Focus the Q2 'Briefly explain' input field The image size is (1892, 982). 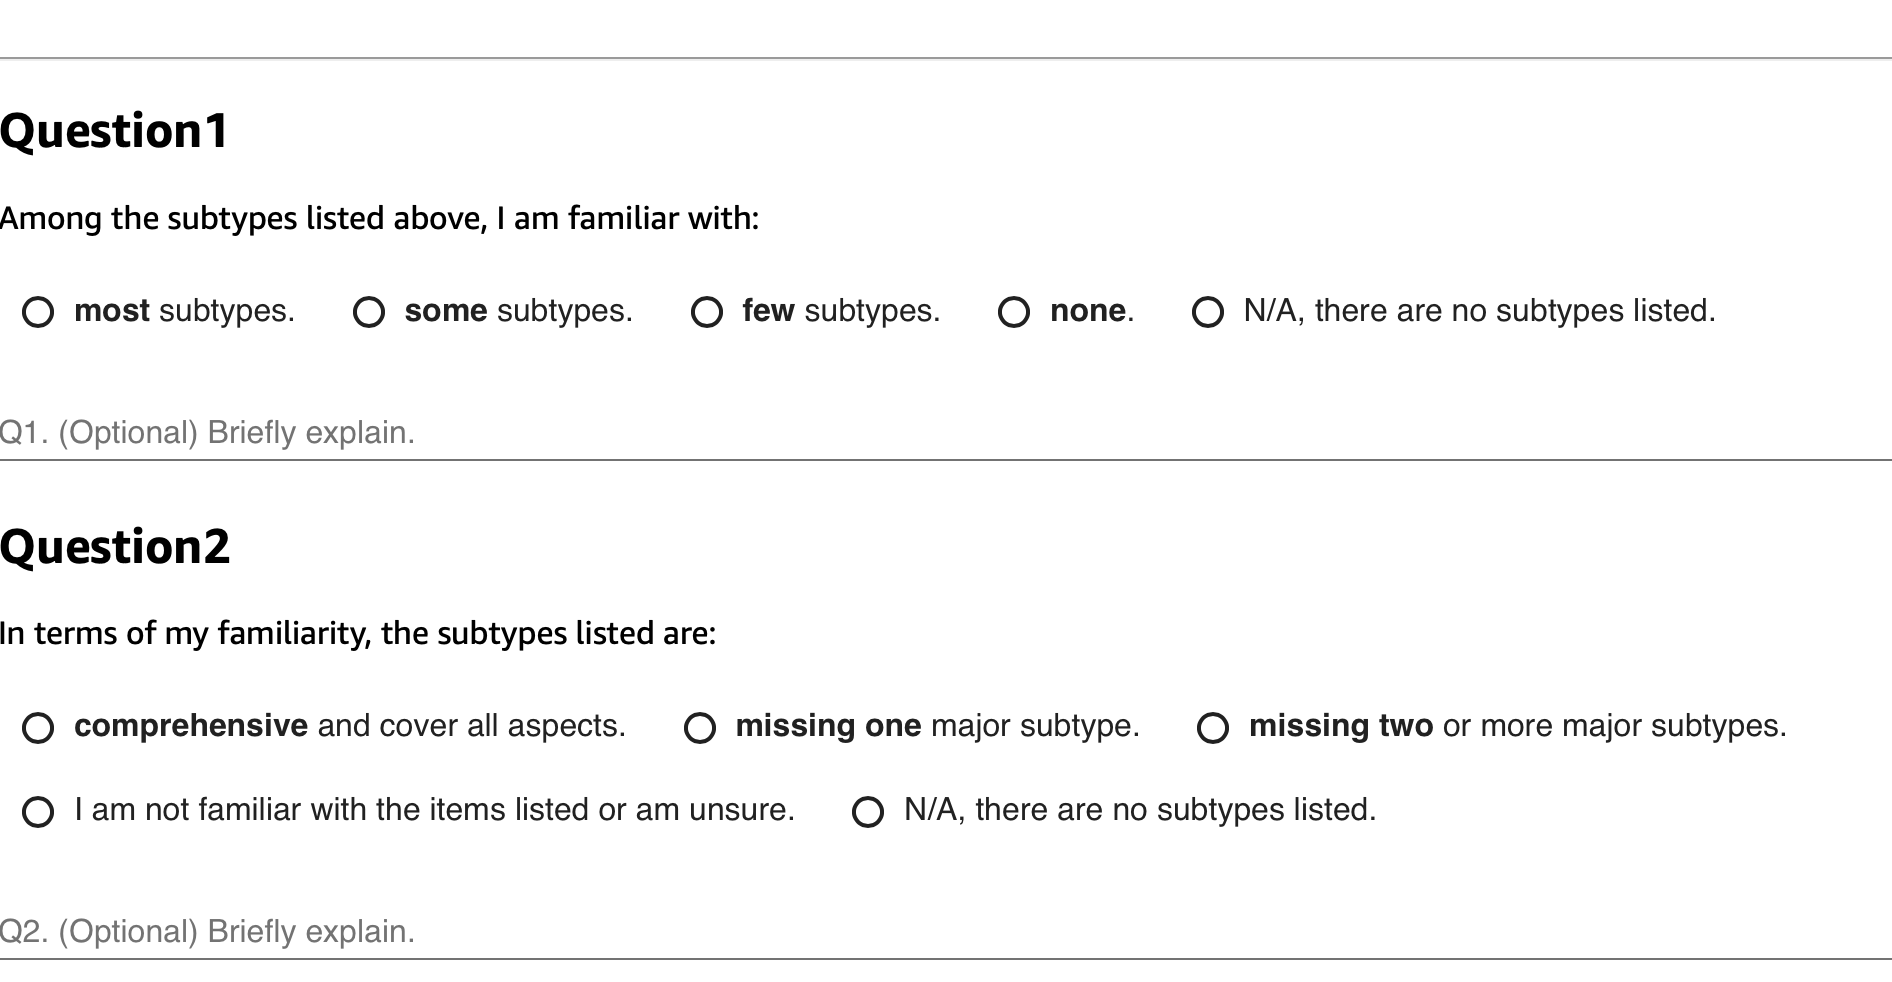[x=900, y=932]
